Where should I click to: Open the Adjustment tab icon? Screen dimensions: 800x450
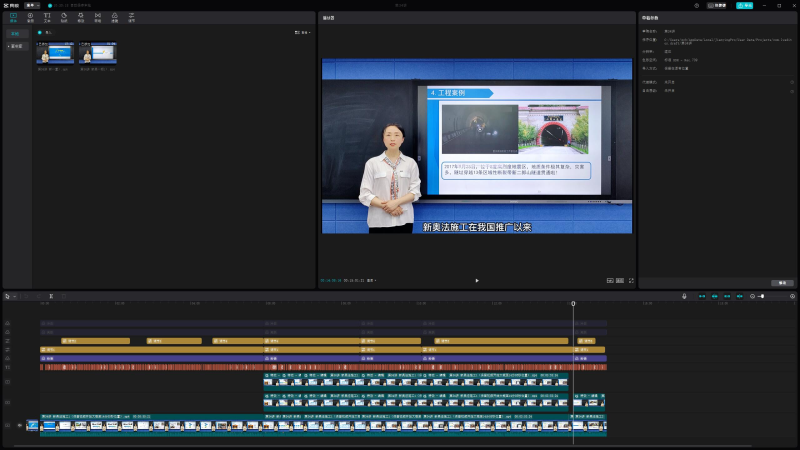pyautogui.click(x=131, y=17)
